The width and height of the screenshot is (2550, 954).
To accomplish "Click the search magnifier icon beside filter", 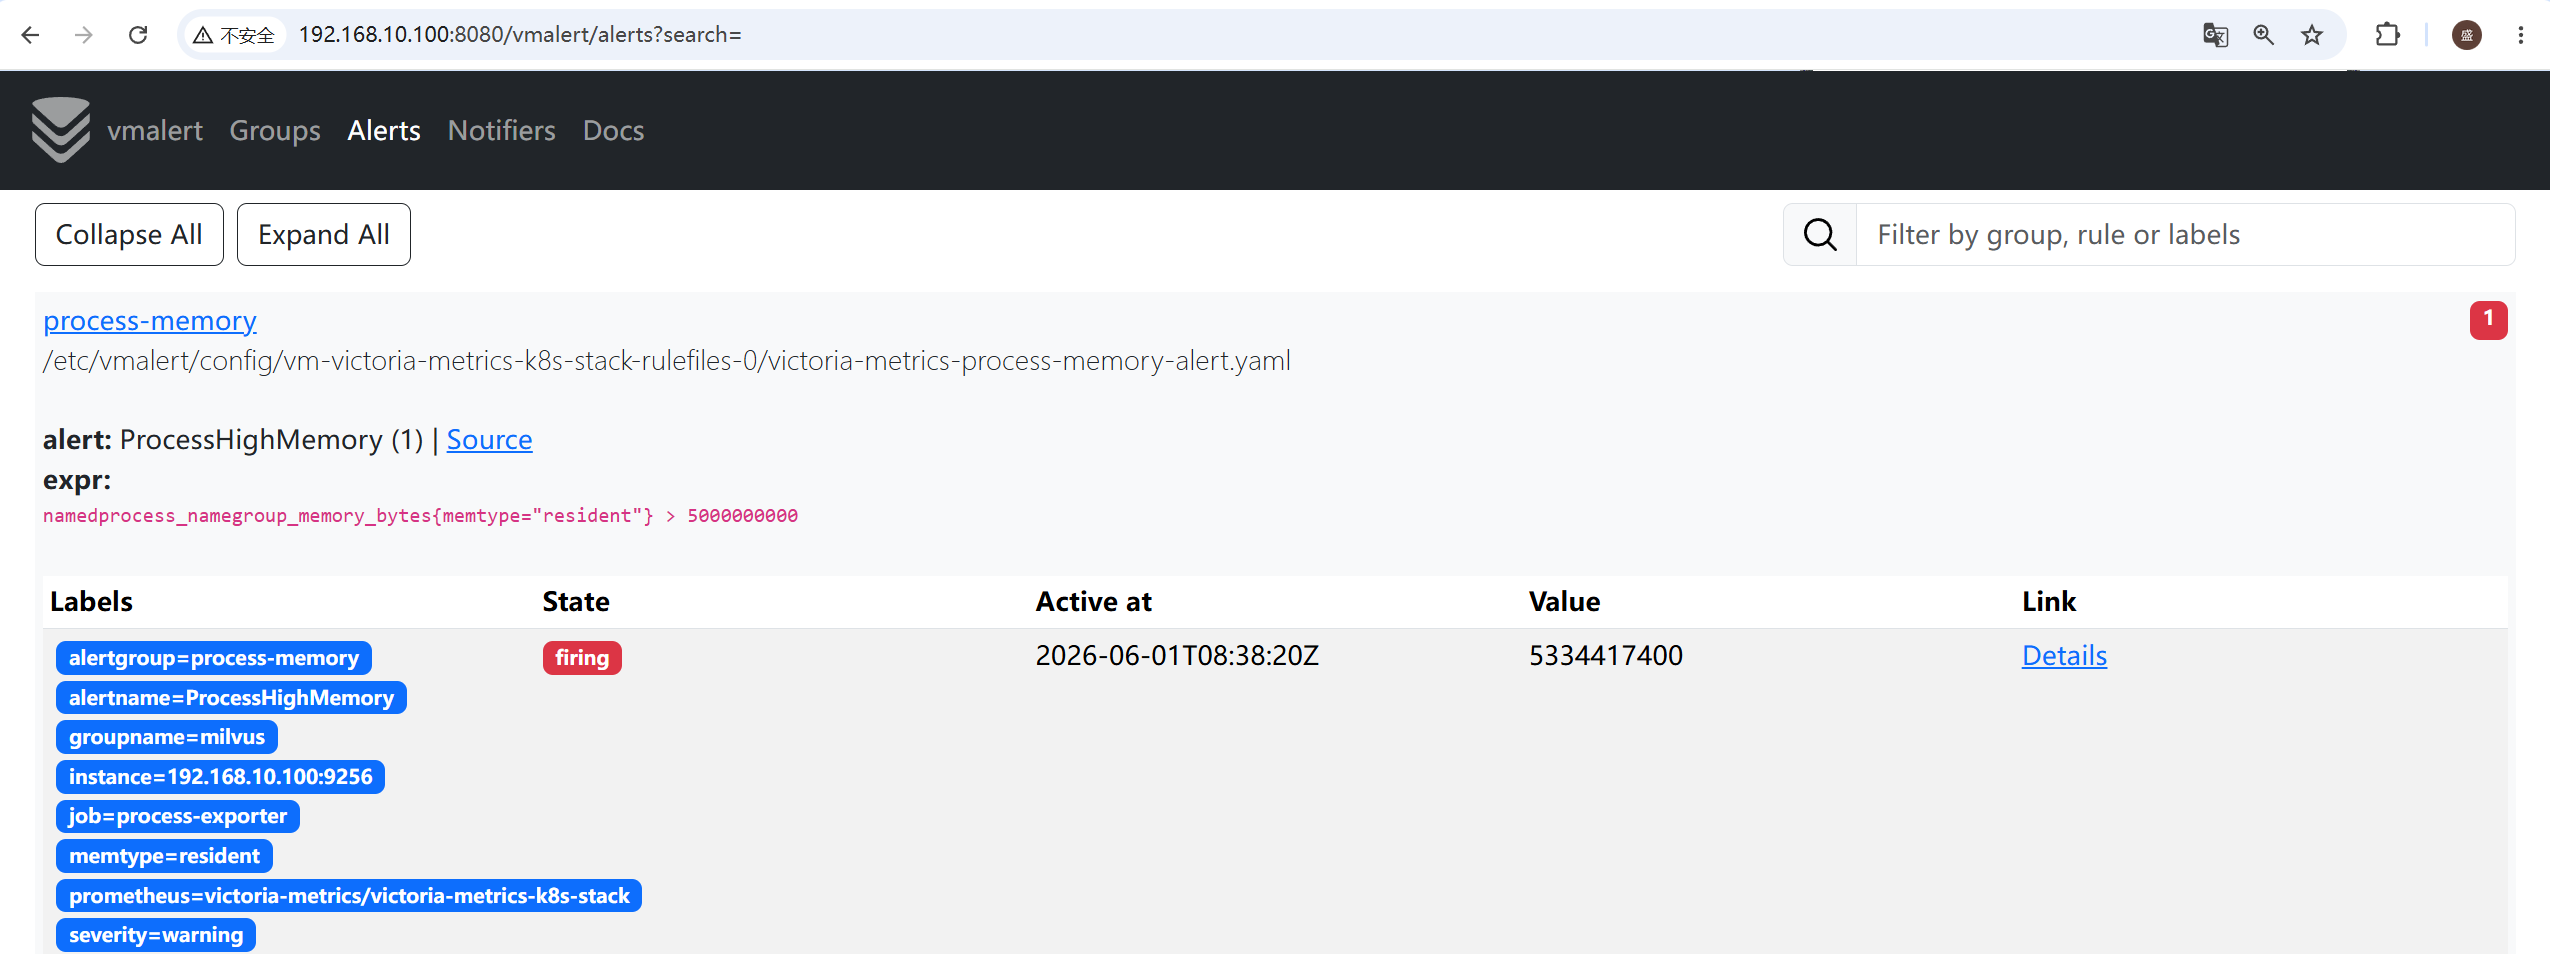I will point(1820,235).
